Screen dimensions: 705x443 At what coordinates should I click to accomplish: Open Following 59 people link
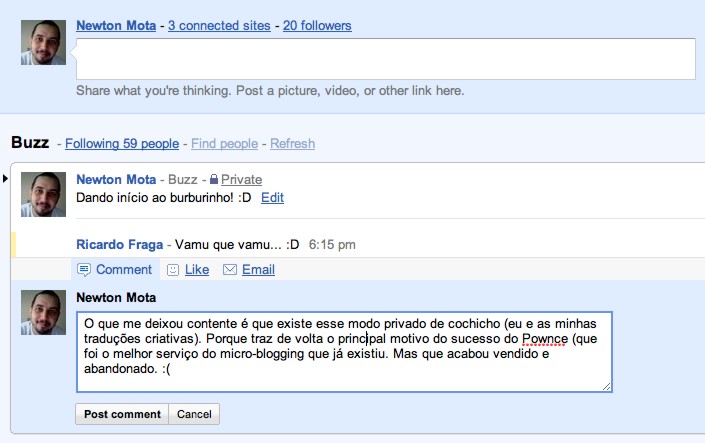122,144
